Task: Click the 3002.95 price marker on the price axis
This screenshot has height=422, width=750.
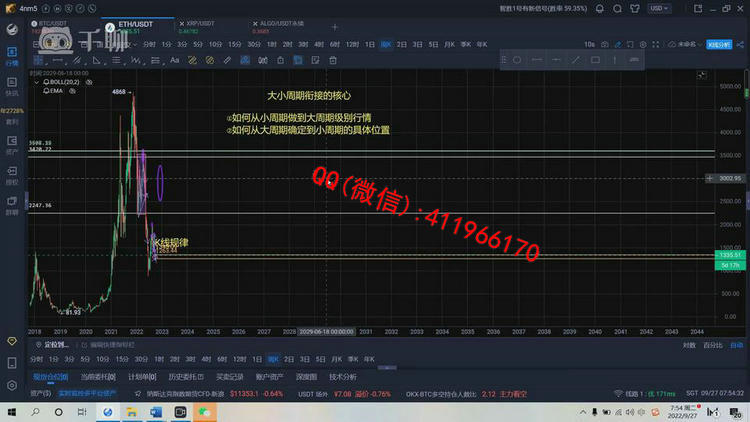Action: click(x=729, y=178)
